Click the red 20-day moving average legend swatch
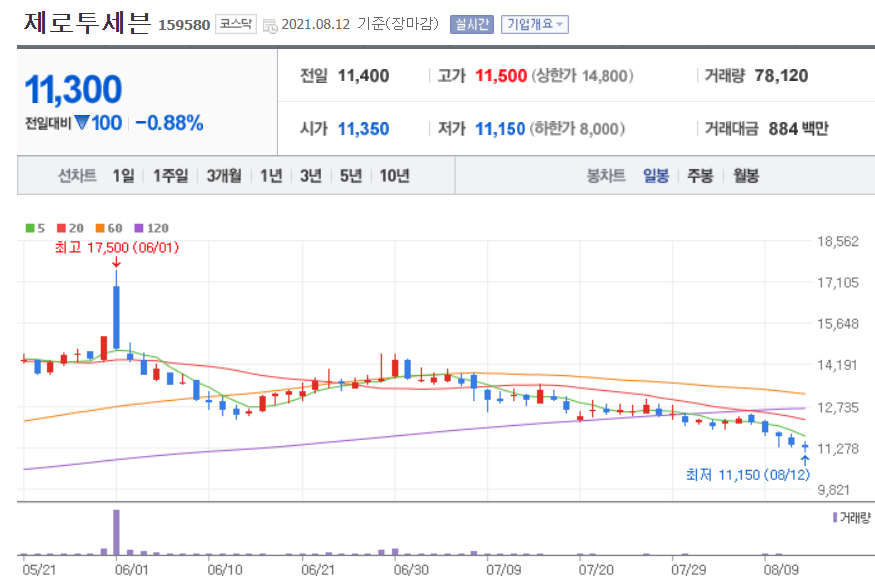 pos(61,228)
